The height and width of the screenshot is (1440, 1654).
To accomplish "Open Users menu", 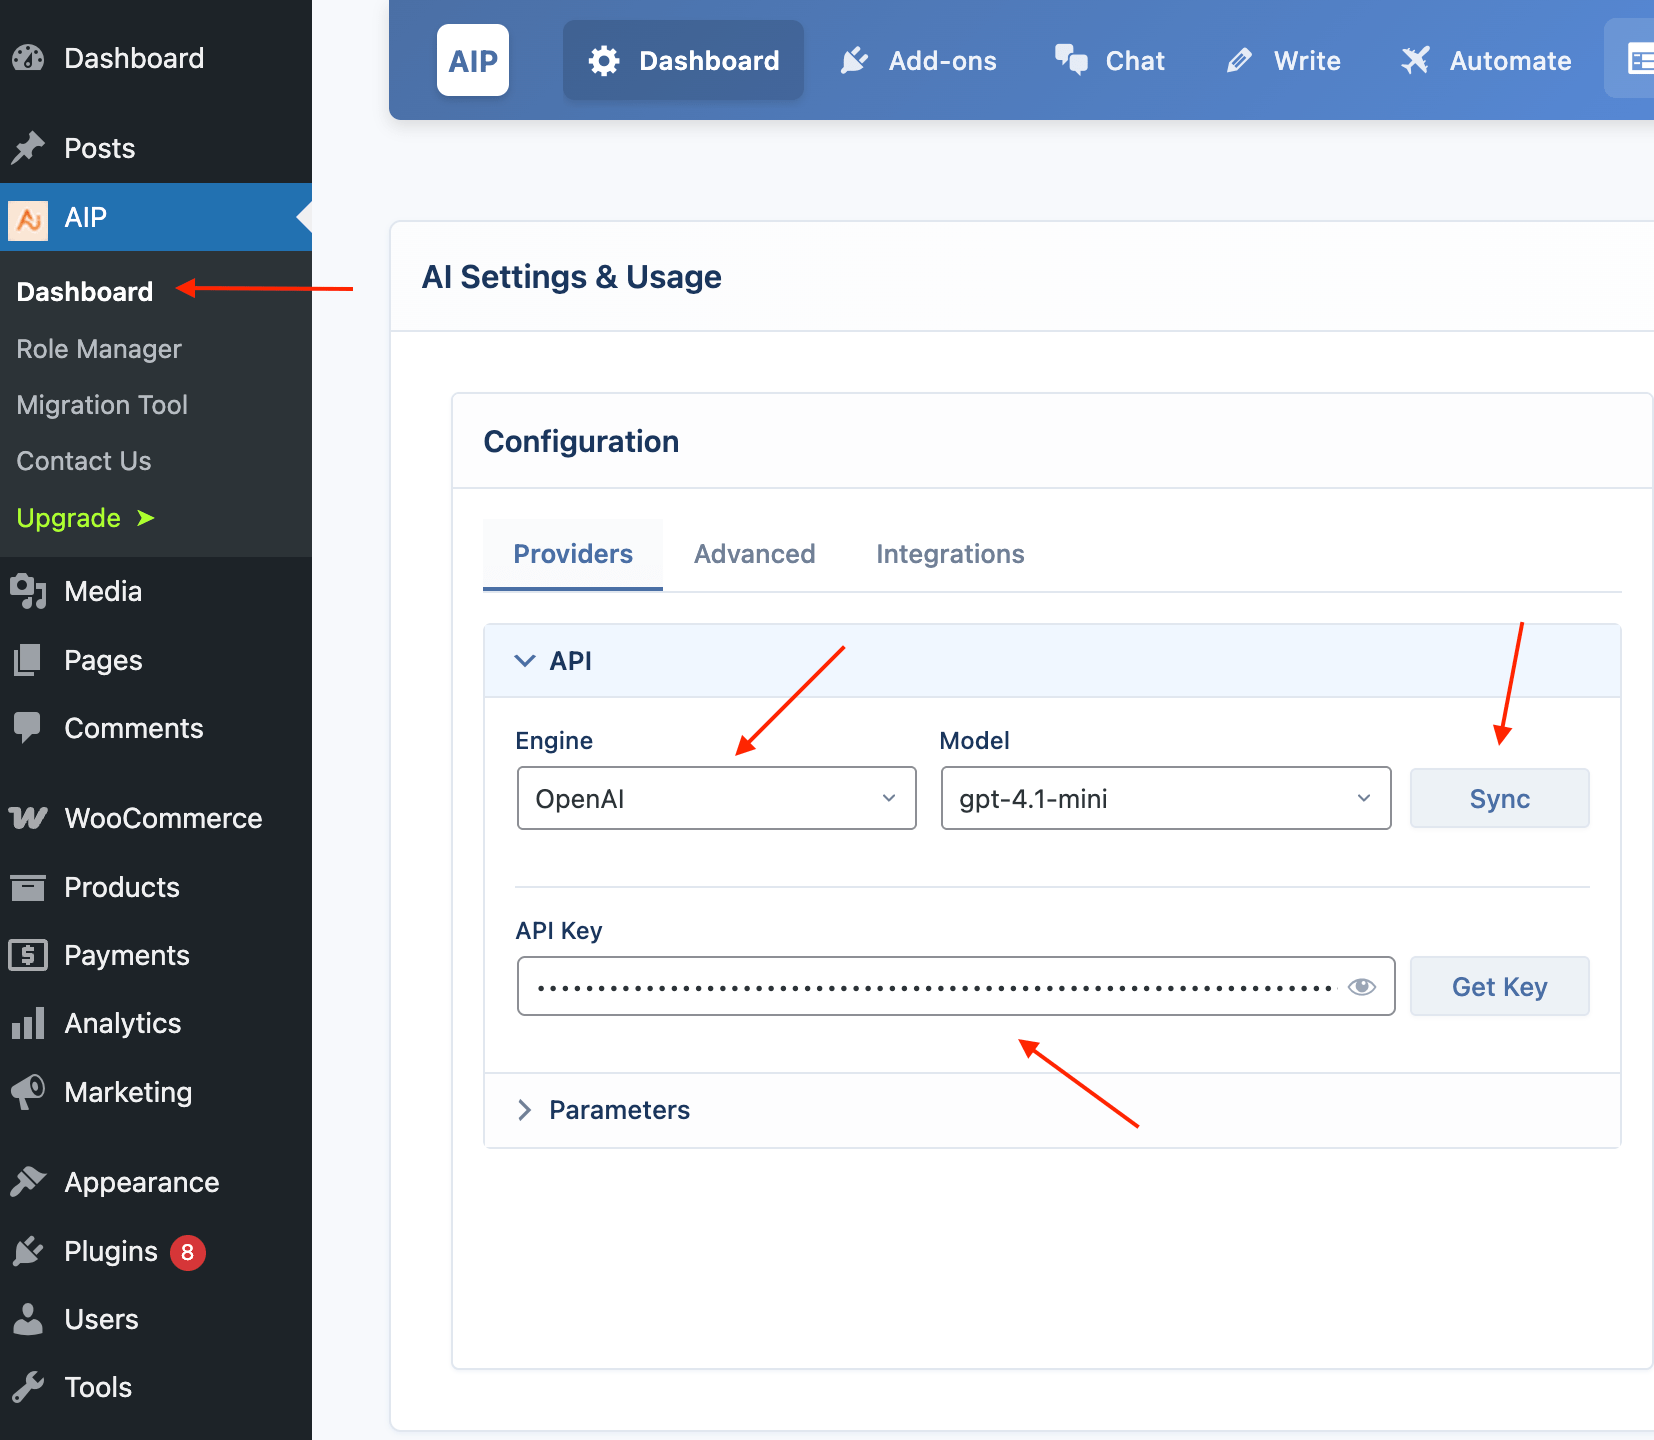I will click(x=156, y=1319).
